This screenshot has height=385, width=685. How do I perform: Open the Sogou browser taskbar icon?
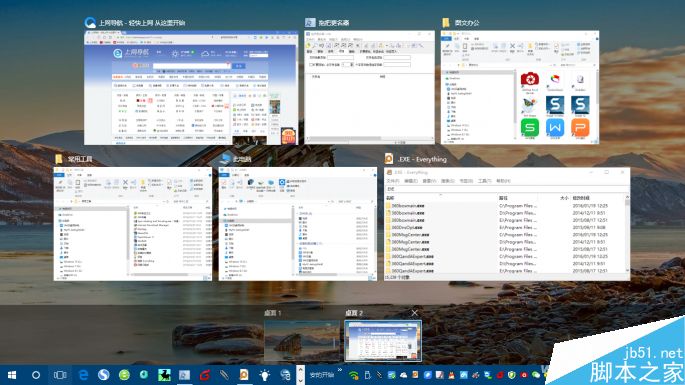(104, 375)
